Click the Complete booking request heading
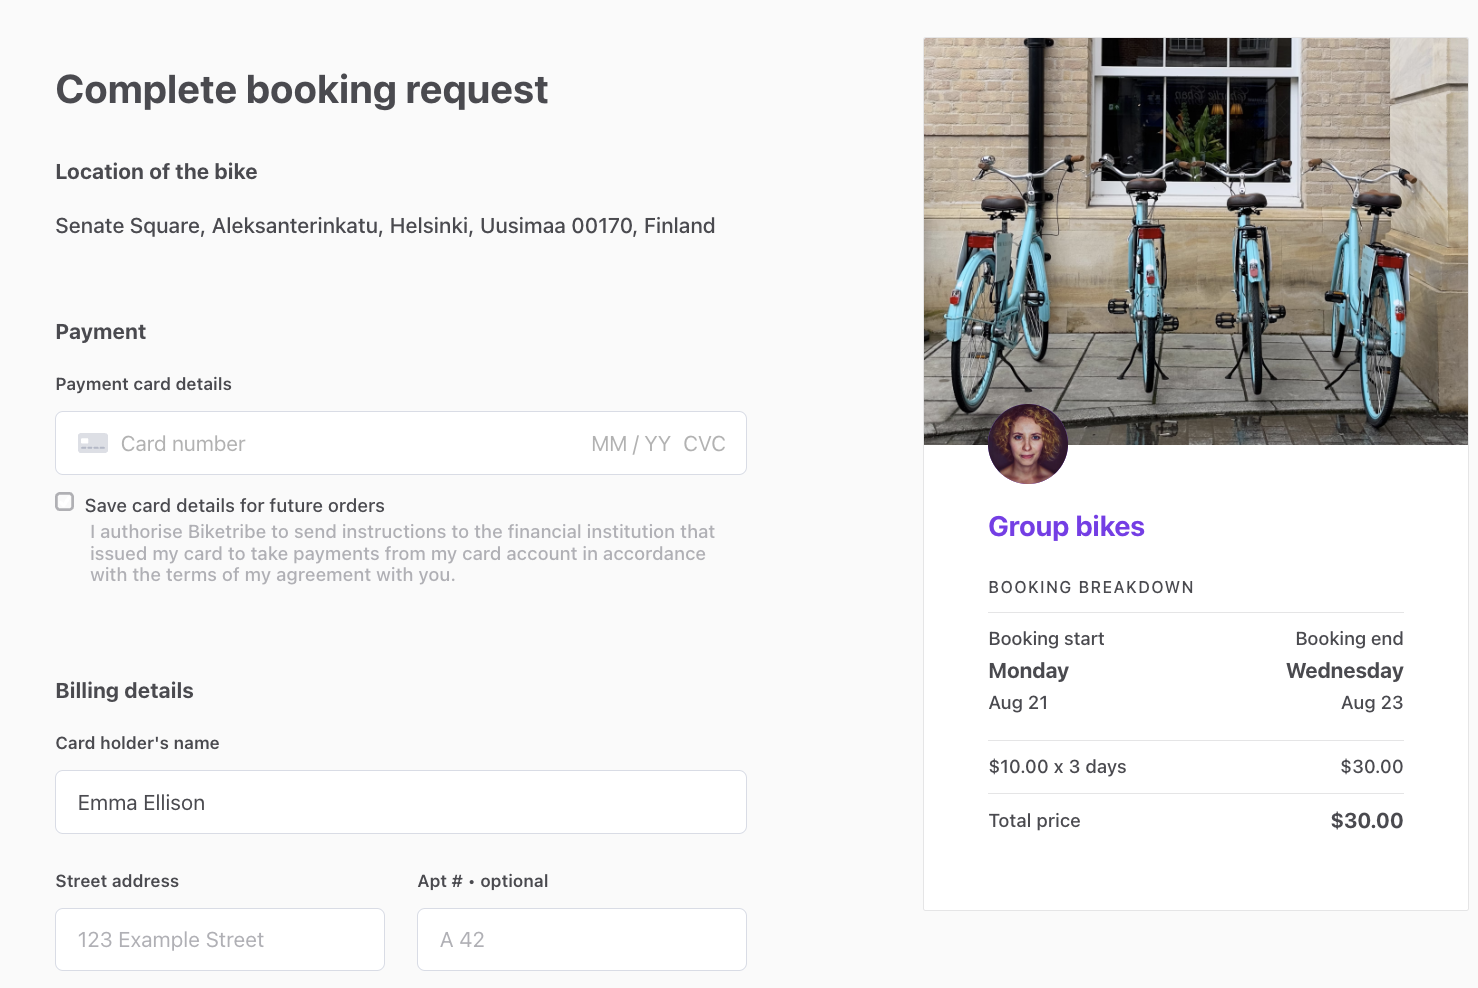 301,90
